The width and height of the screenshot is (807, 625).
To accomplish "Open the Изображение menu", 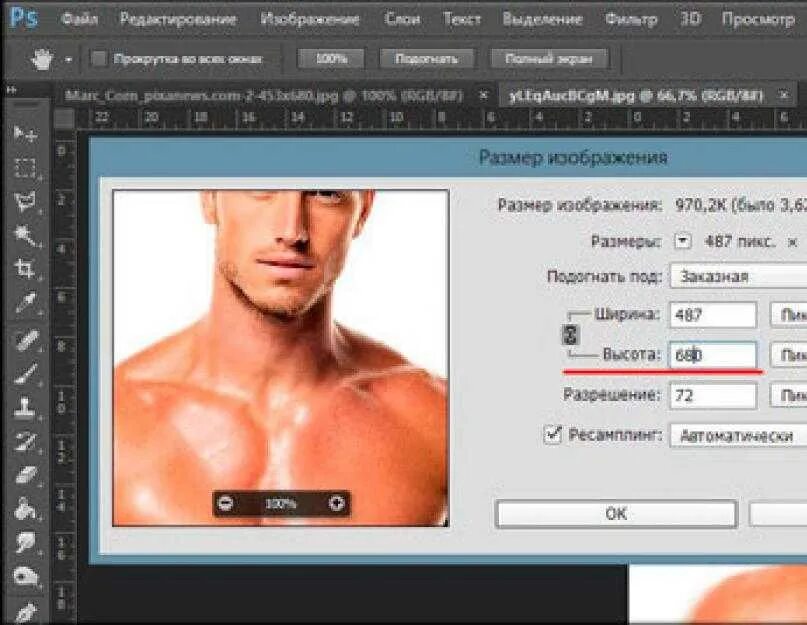I will click(x=310, y=20).
